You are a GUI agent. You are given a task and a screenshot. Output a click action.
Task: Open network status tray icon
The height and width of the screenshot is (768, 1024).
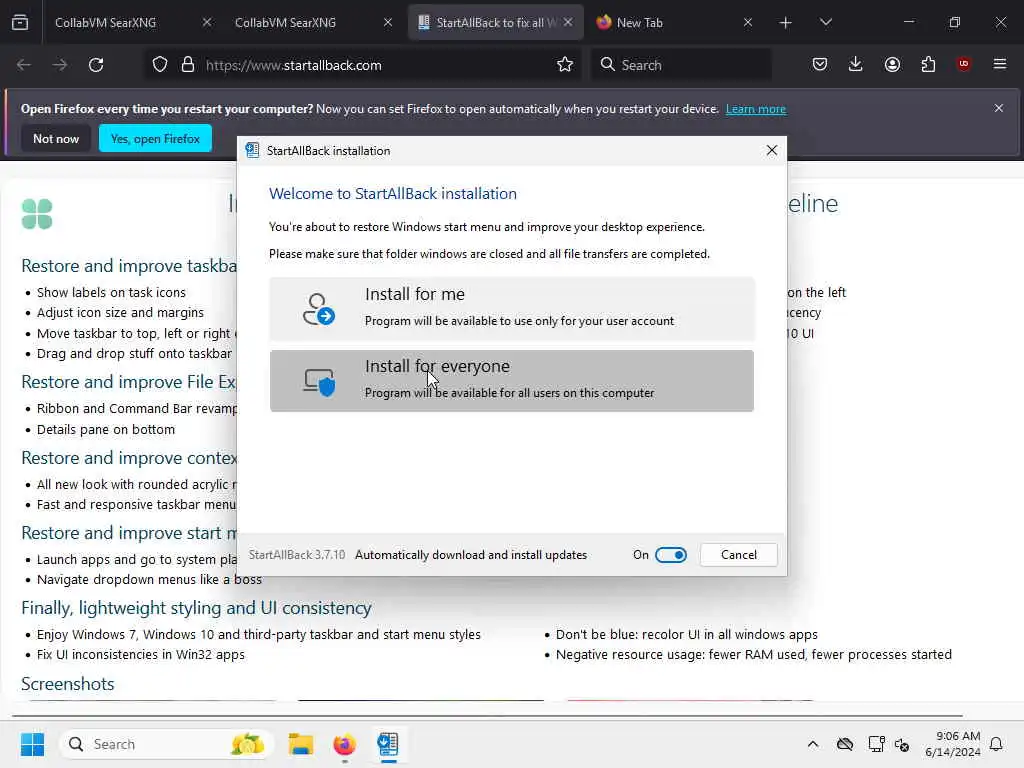(876, 744)
